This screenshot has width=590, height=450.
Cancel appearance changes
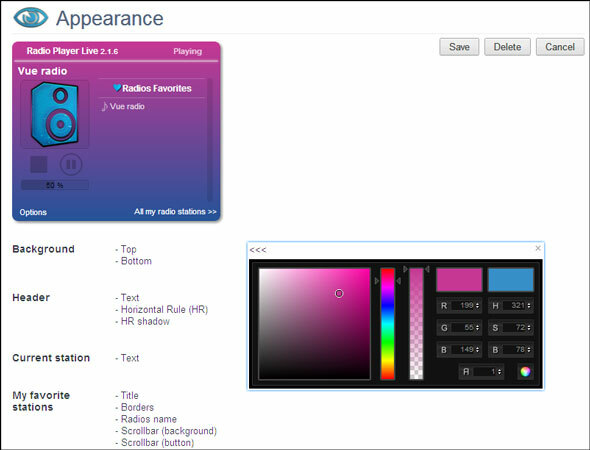560,47
